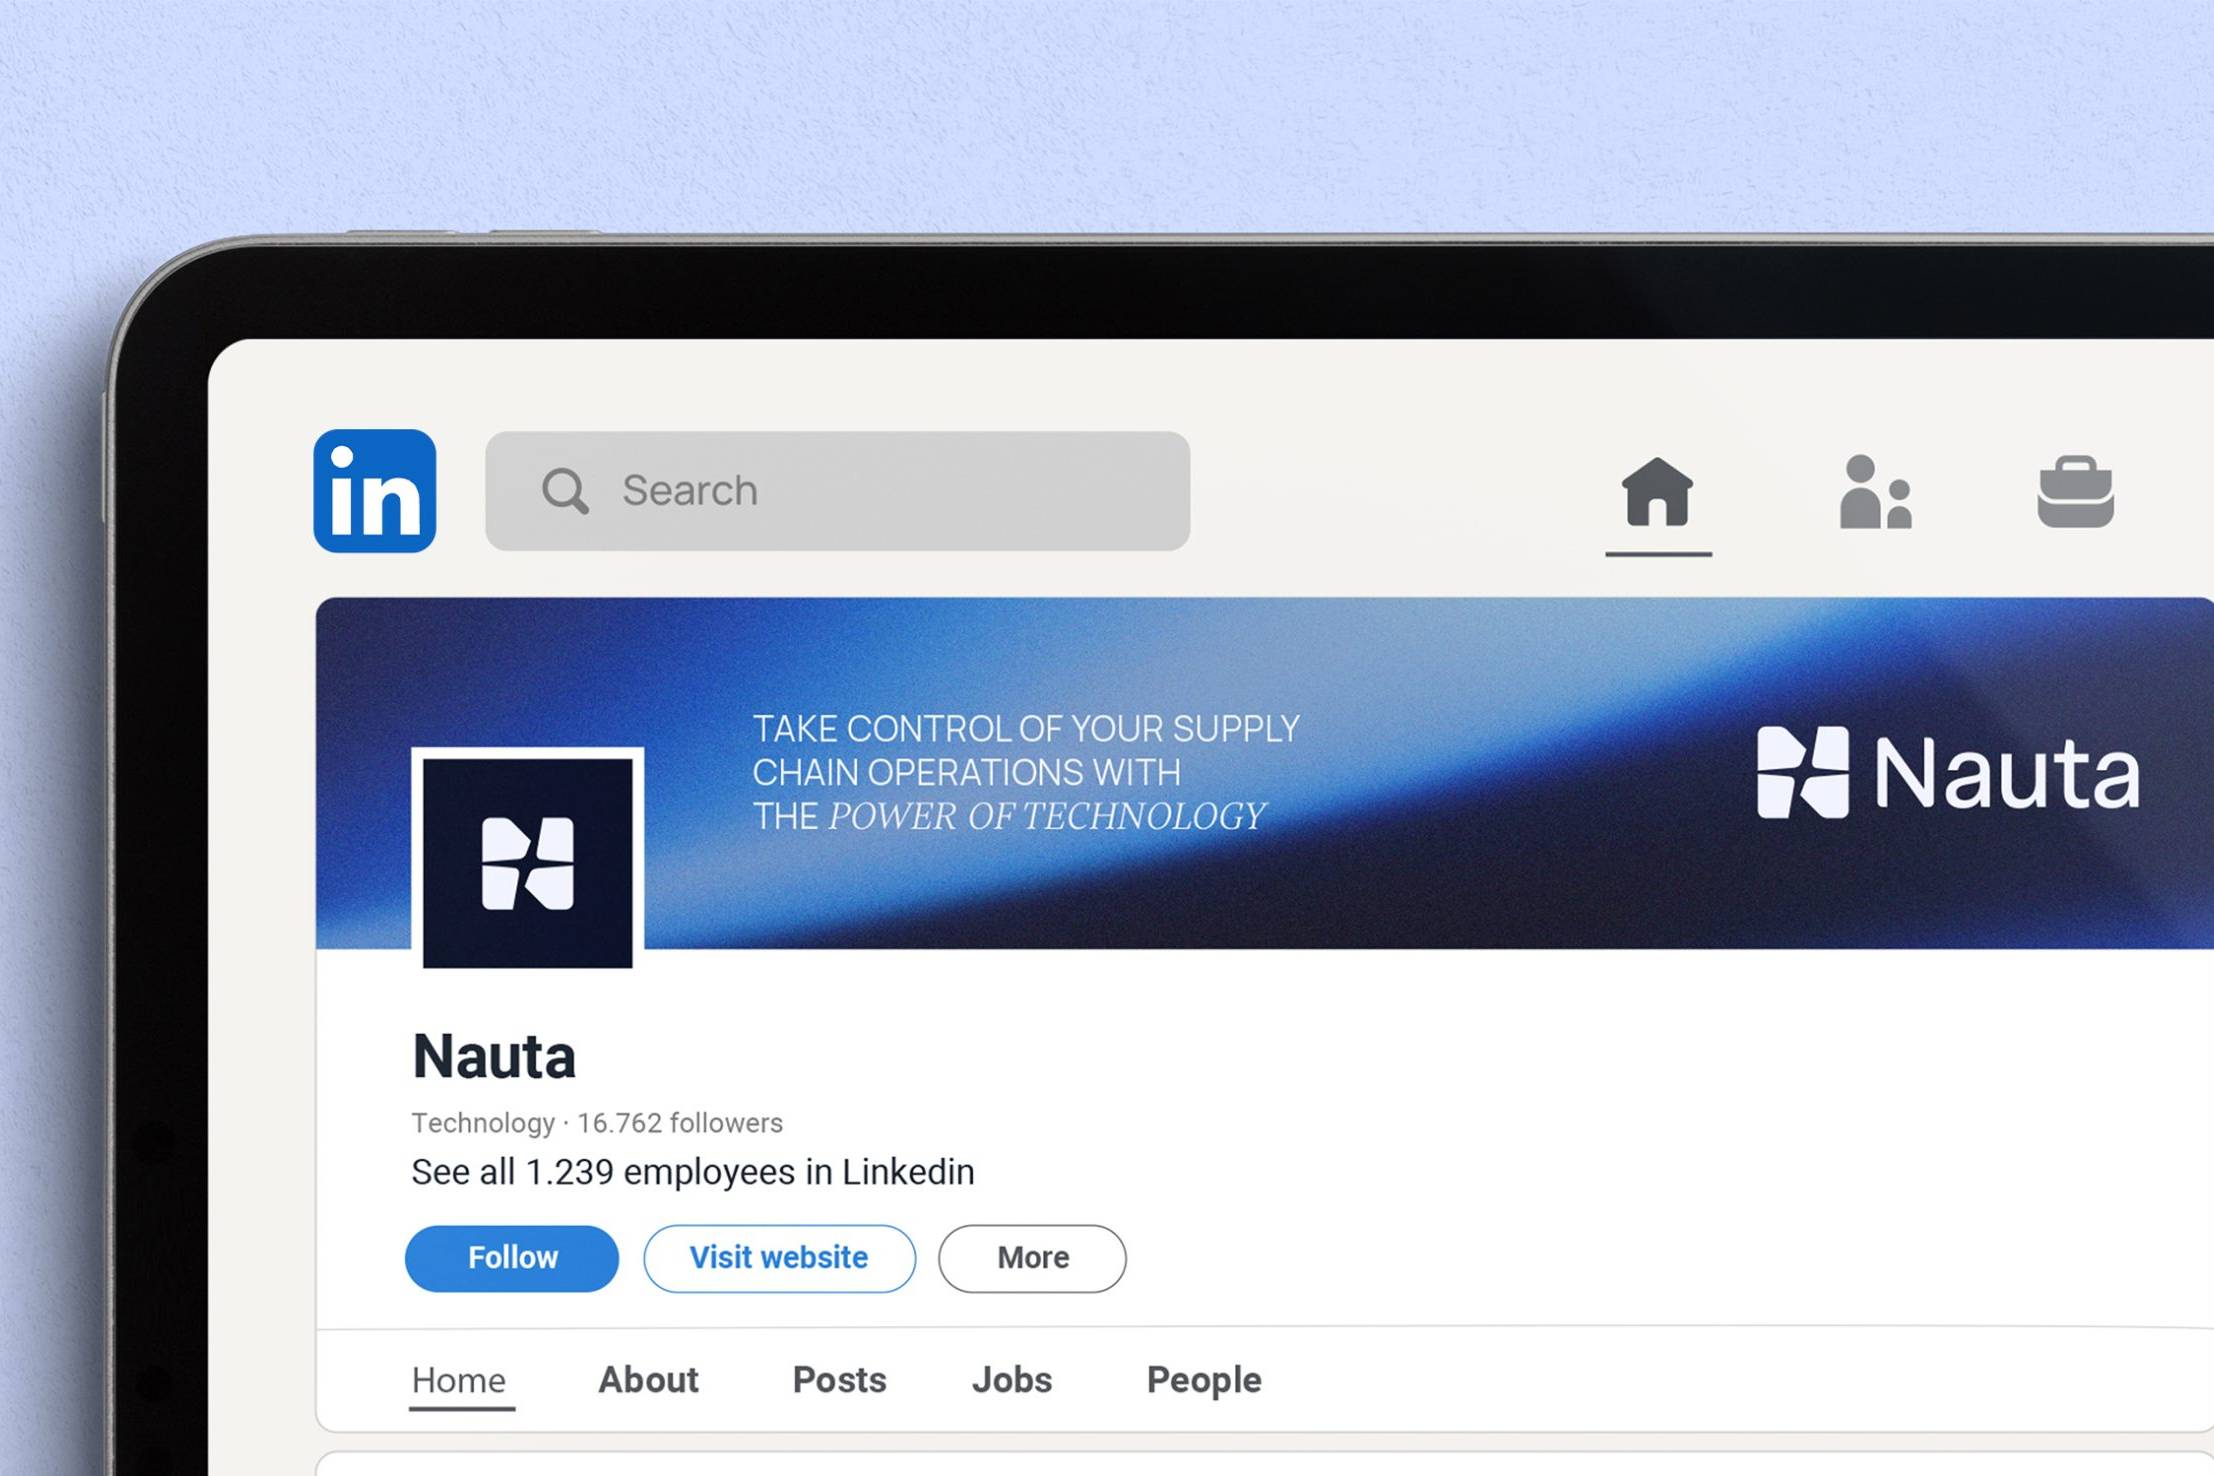Switch to the Posts tab
This screenshot has width=2214, height=1476.
tap(839, 1380)
